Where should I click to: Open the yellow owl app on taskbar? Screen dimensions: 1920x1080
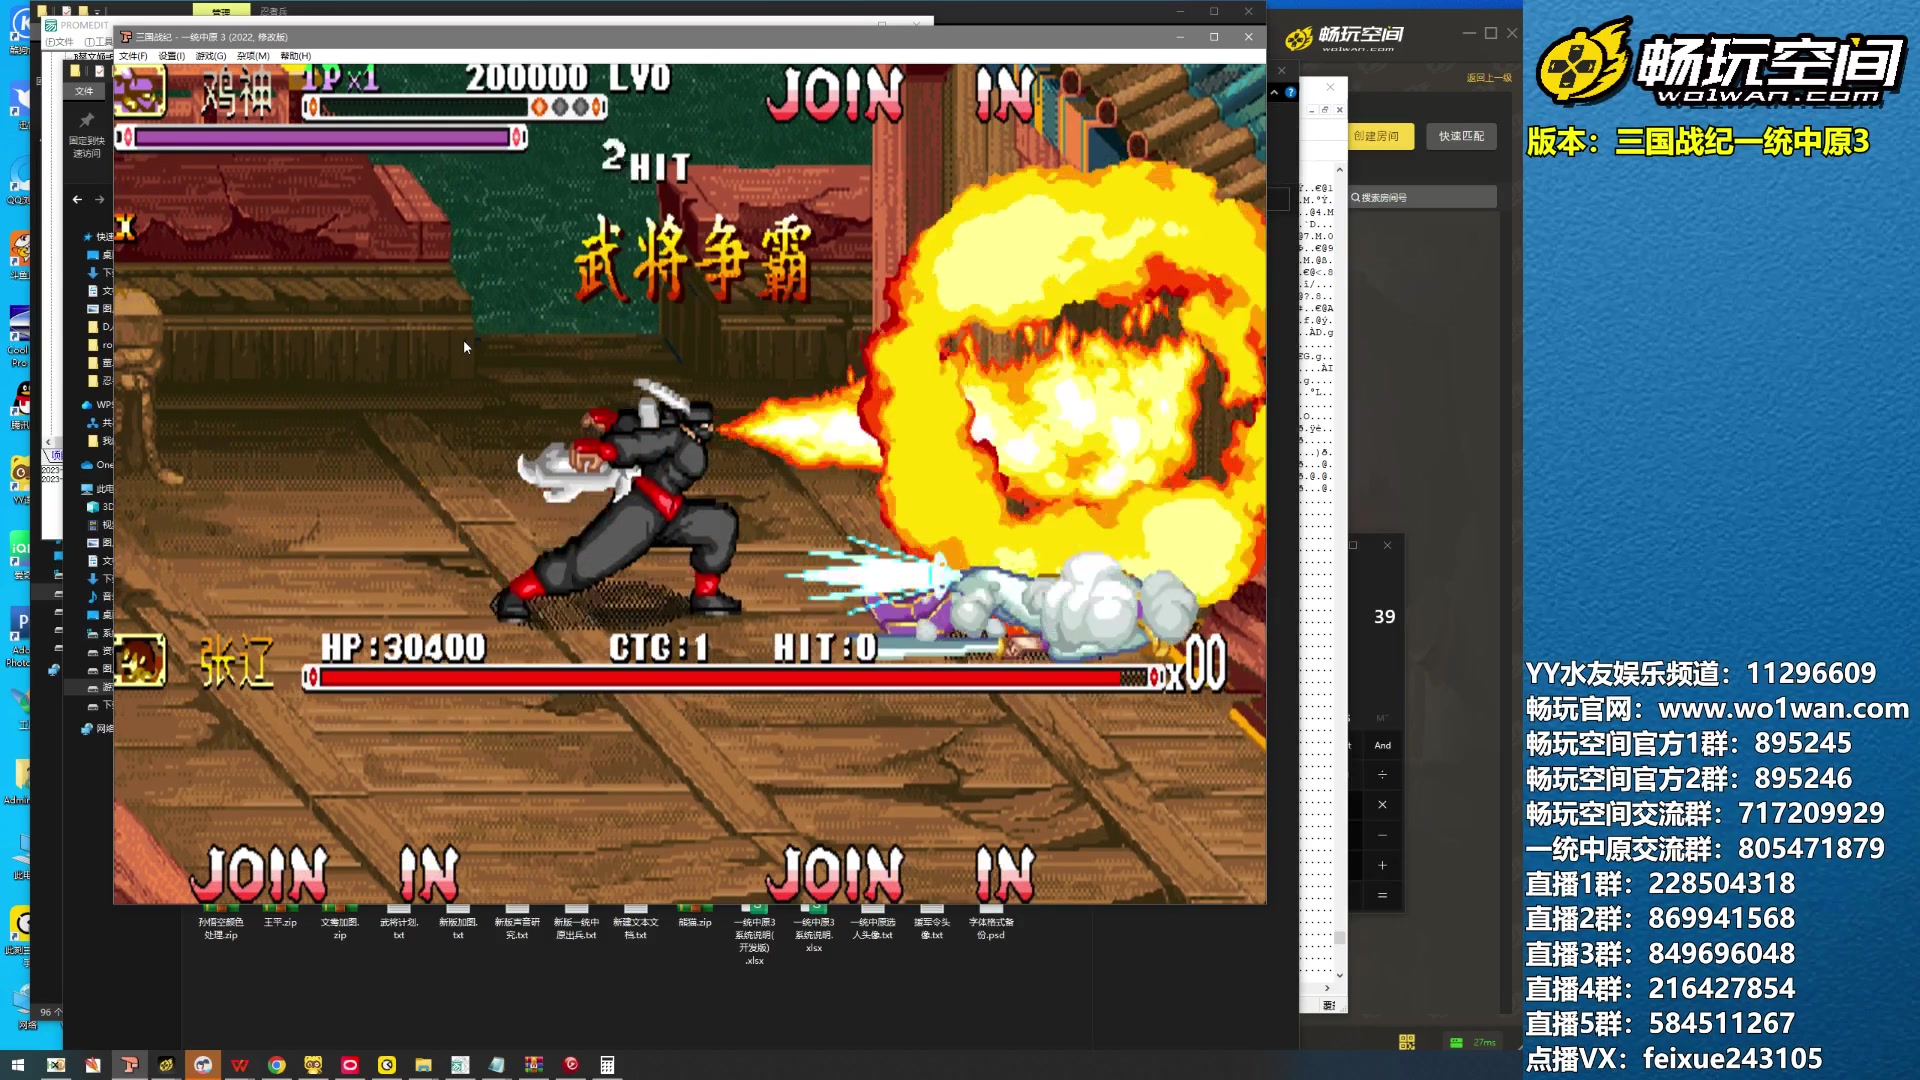click(313, 1065)
